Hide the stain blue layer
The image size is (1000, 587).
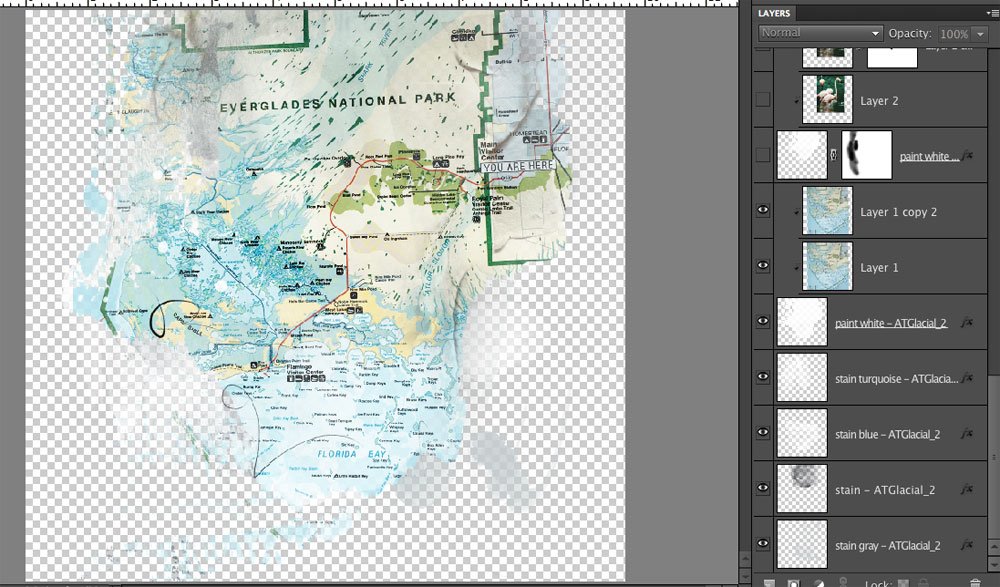click(x=763, y=433)
